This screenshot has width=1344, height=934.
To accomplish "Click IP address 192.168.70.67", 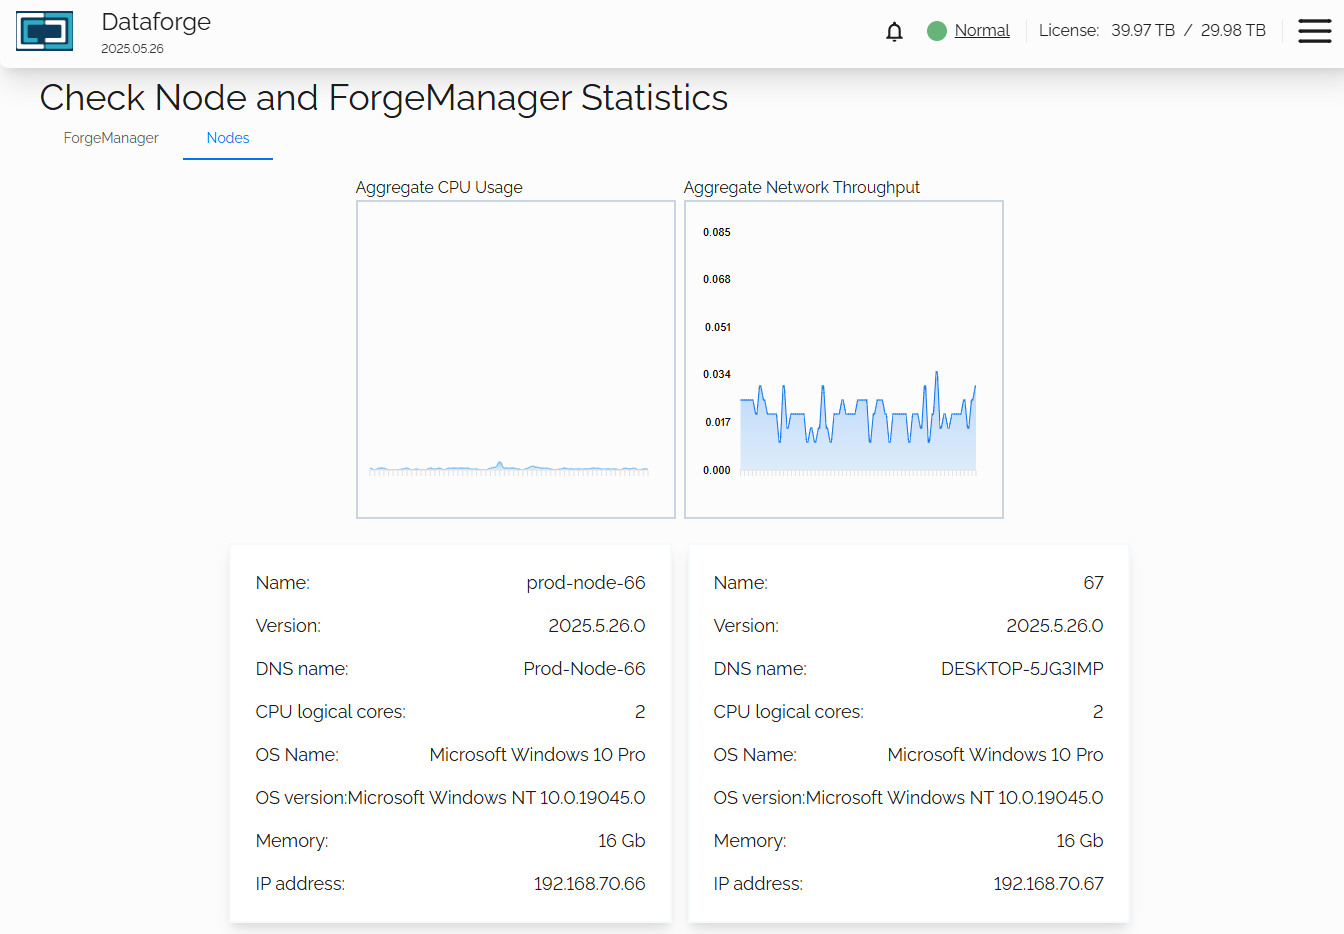I will pos(1048,884).
